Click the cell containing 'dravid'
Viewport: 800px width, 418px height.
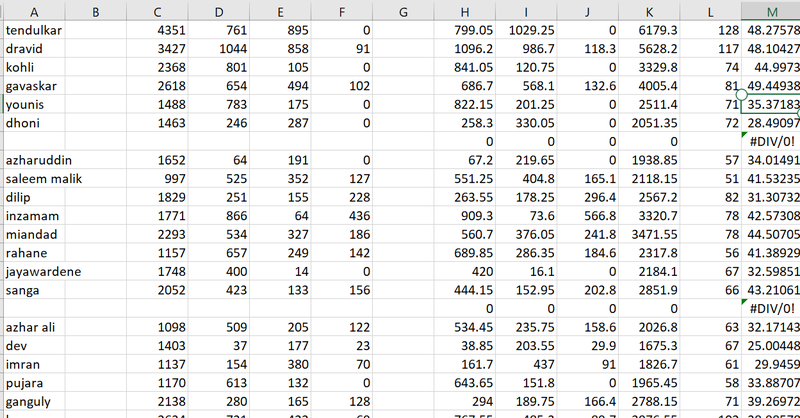tap(34, 49)
